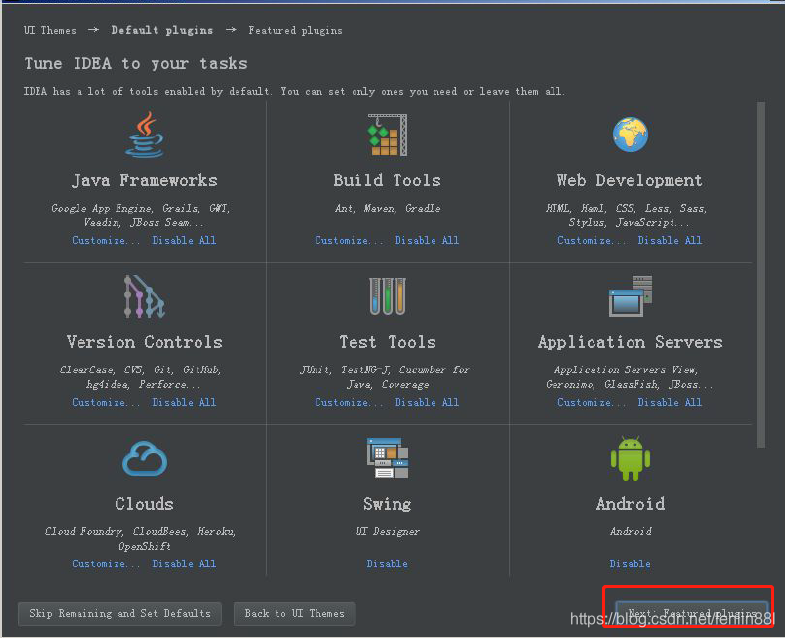Customize Test Tools plugins
The height and width of the screenshot is (638, 785).
coord(349,402)
